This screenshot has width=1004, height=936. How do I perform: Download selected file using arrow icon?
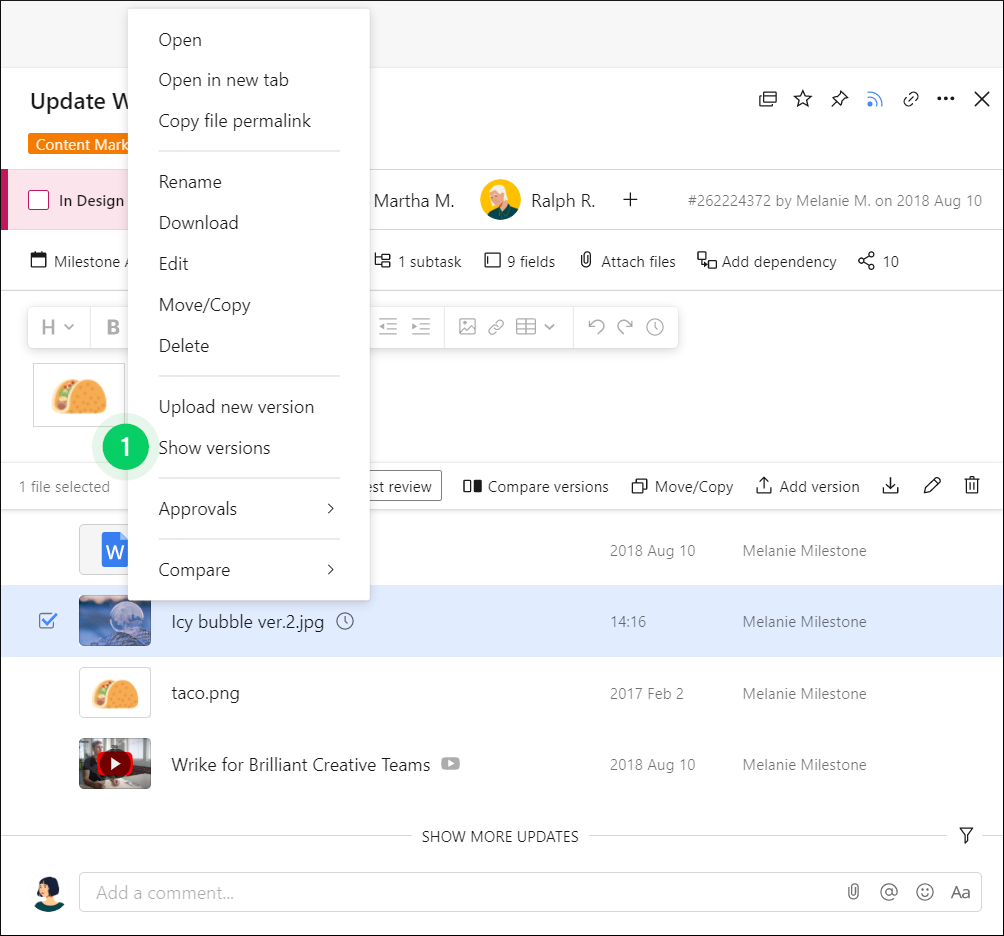tap(891, 486)
